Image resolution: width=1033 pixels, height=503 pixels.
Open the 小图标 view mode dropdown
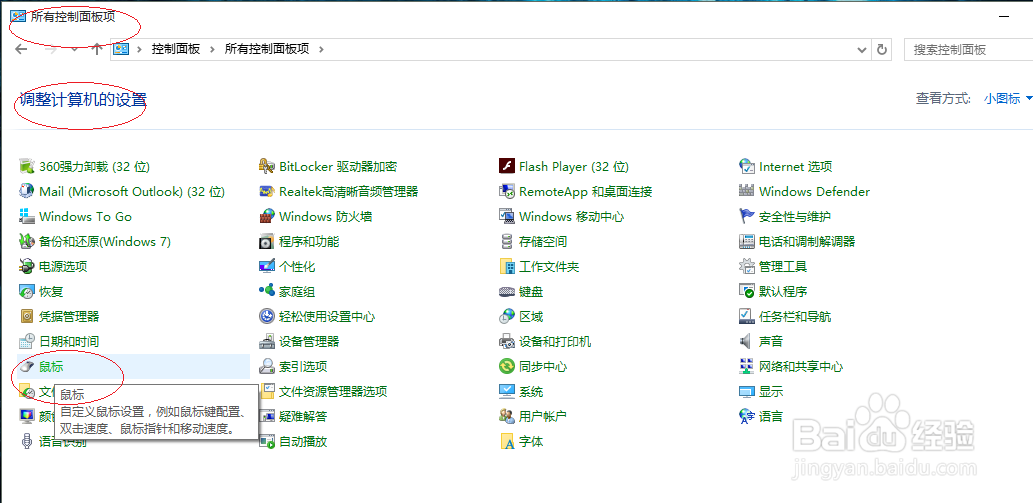[1007, 99]
